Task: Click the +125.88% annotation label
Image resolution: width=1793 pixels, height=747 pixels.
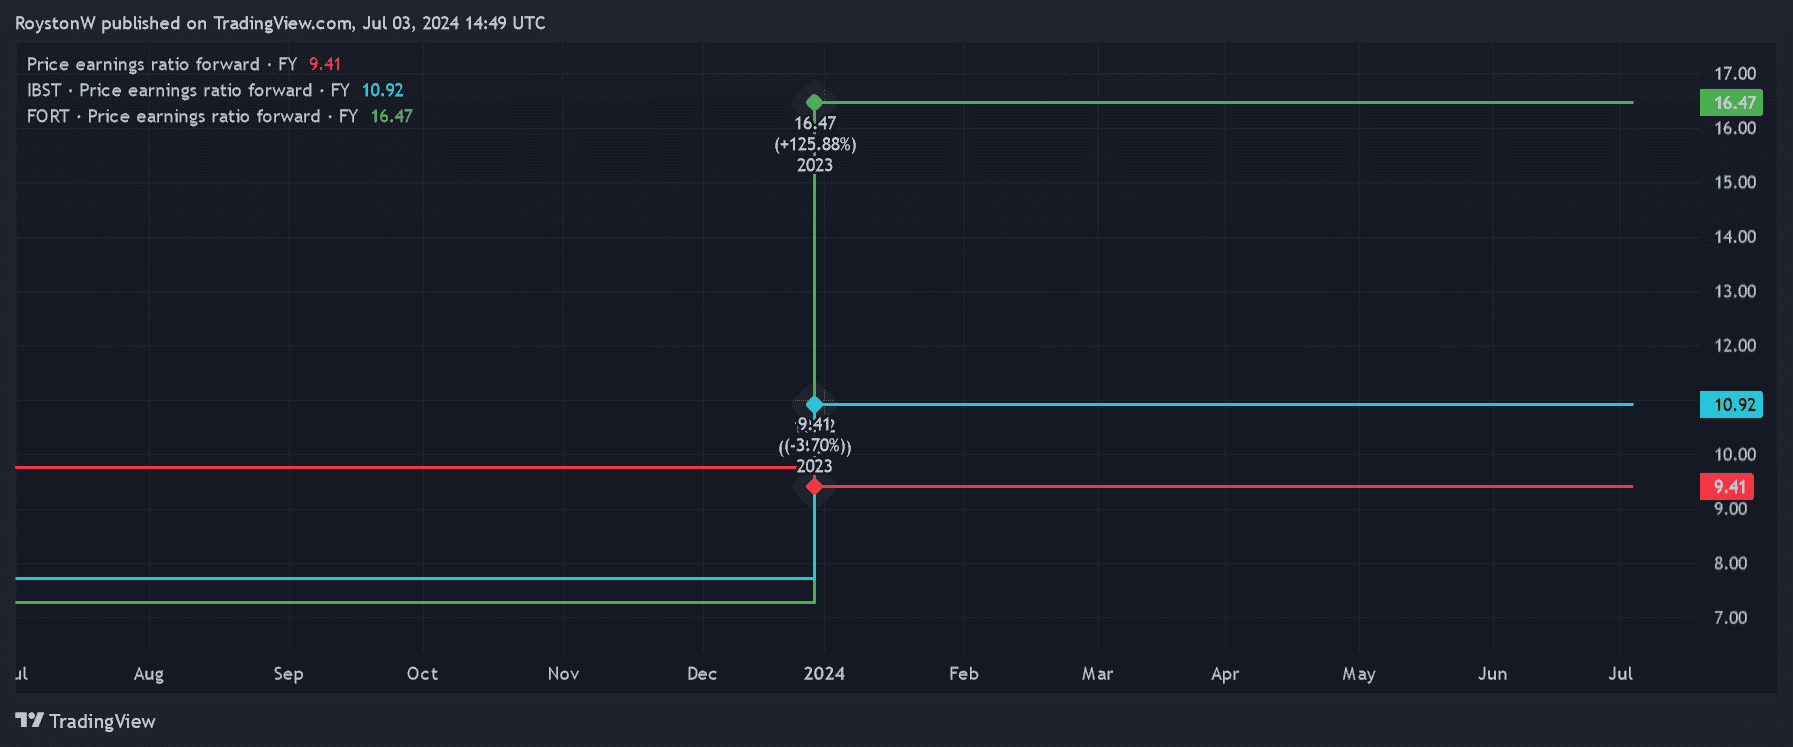Action: 815,144
